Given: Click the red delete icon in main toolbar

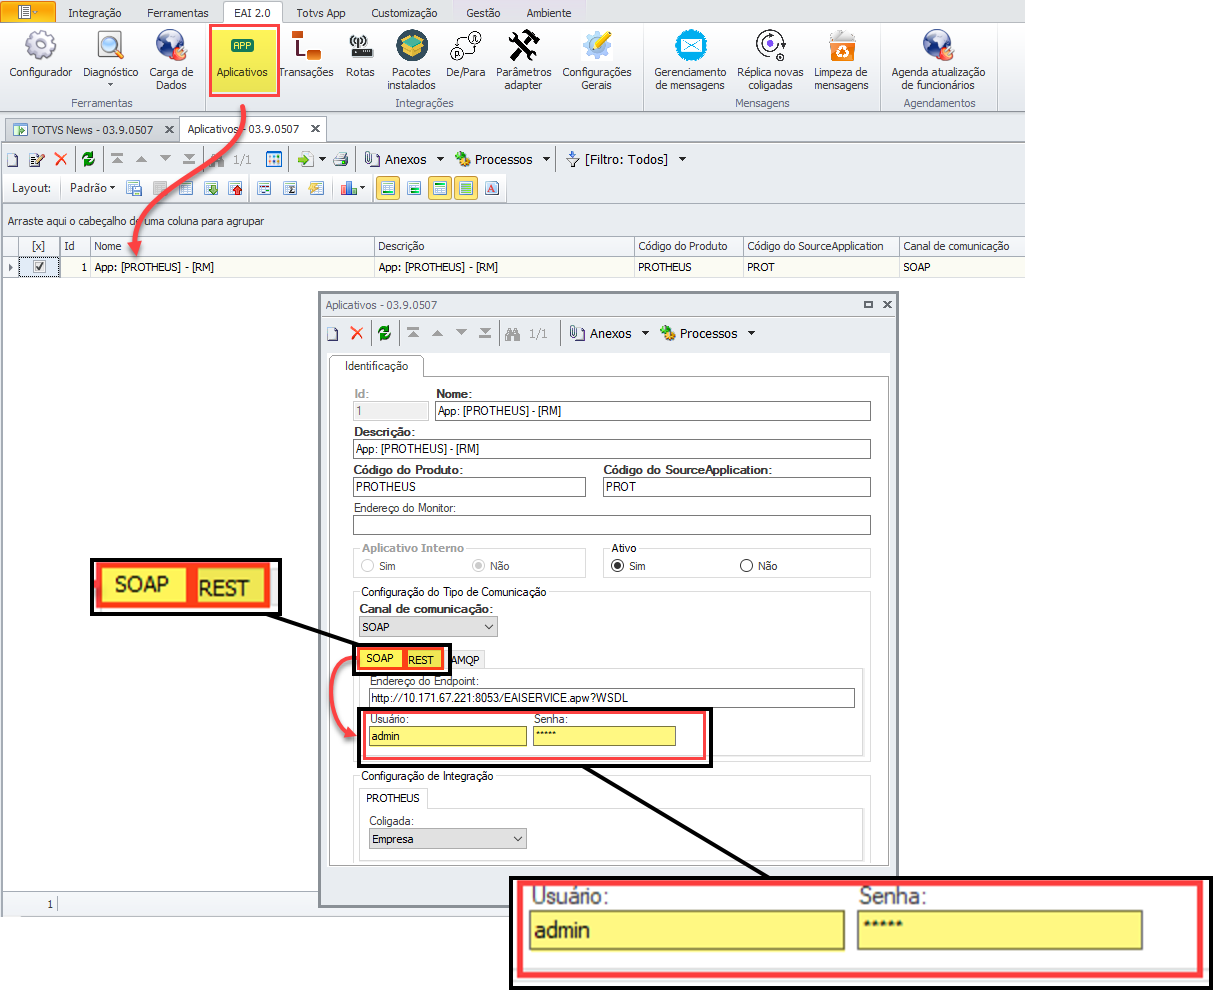Looking at the screenshot, I should pos(61,160).
